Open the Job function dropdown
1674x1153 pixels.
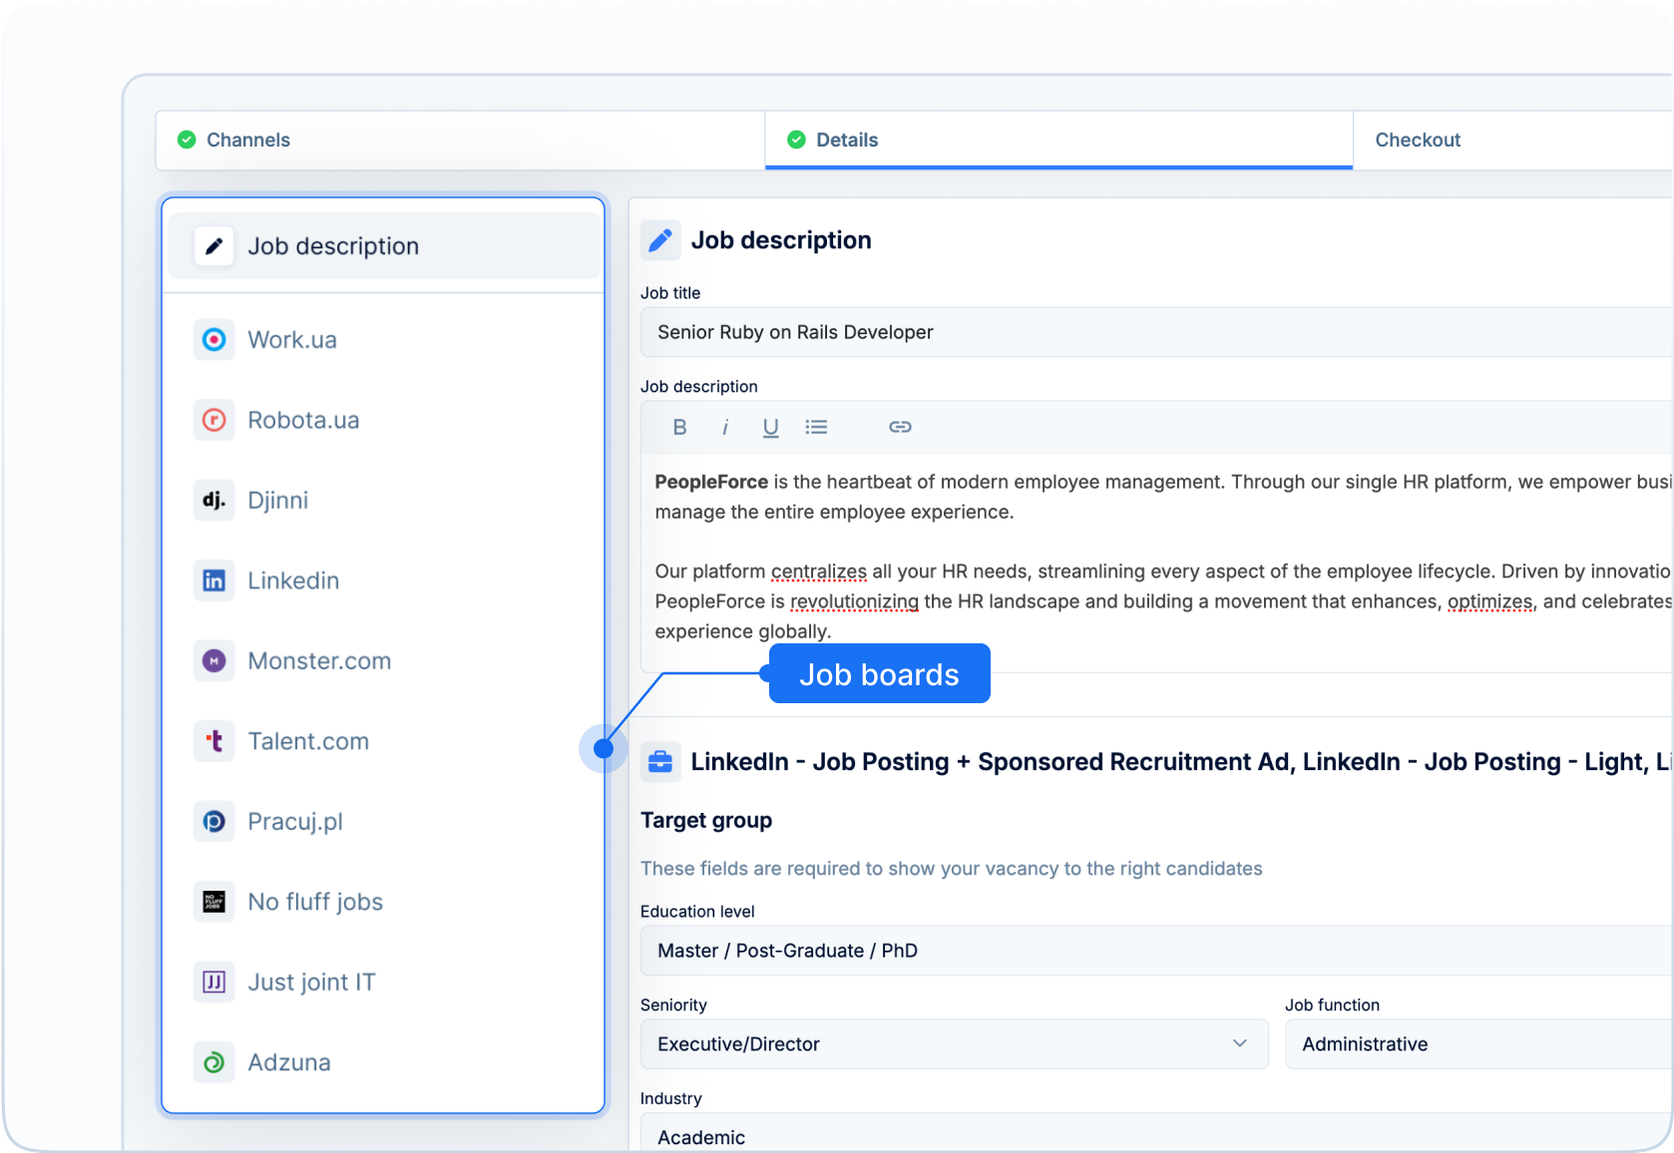1479,1044
